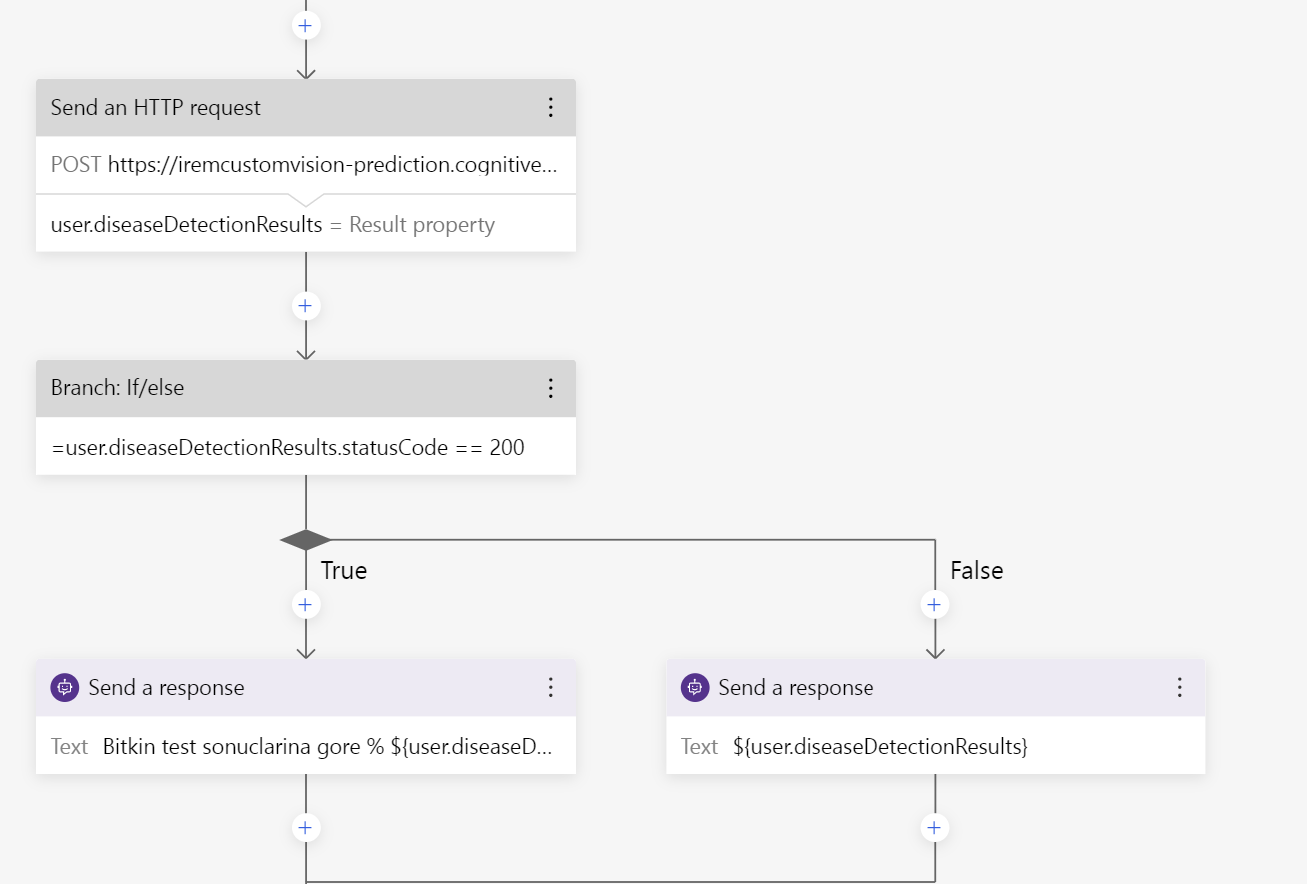Viewport: 1307px width, 884px height.
Task: Click the plus icon at the top of the flow
Action: click(x=305, y=25)
